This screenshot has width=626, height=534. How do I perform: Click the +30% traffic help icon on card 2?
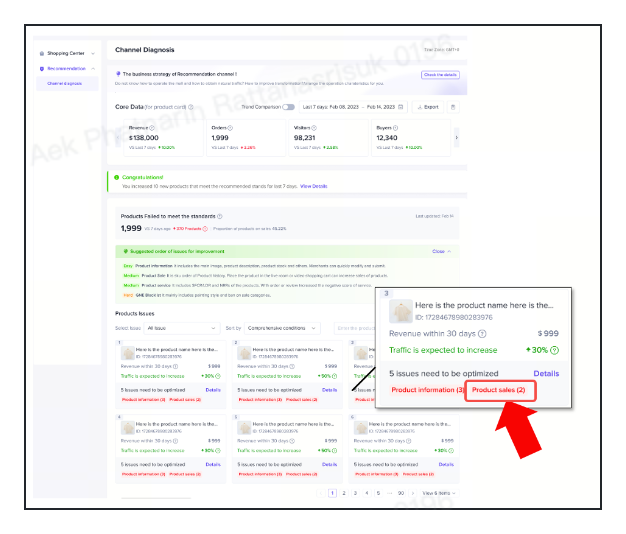tap(335, 376)
